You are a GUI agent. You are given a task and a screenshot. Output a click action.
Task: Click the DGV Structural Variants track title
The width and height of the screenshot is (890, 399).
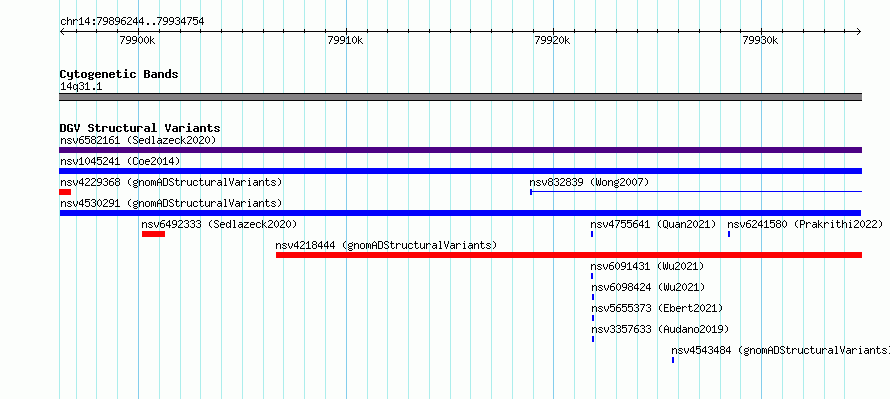140,128
